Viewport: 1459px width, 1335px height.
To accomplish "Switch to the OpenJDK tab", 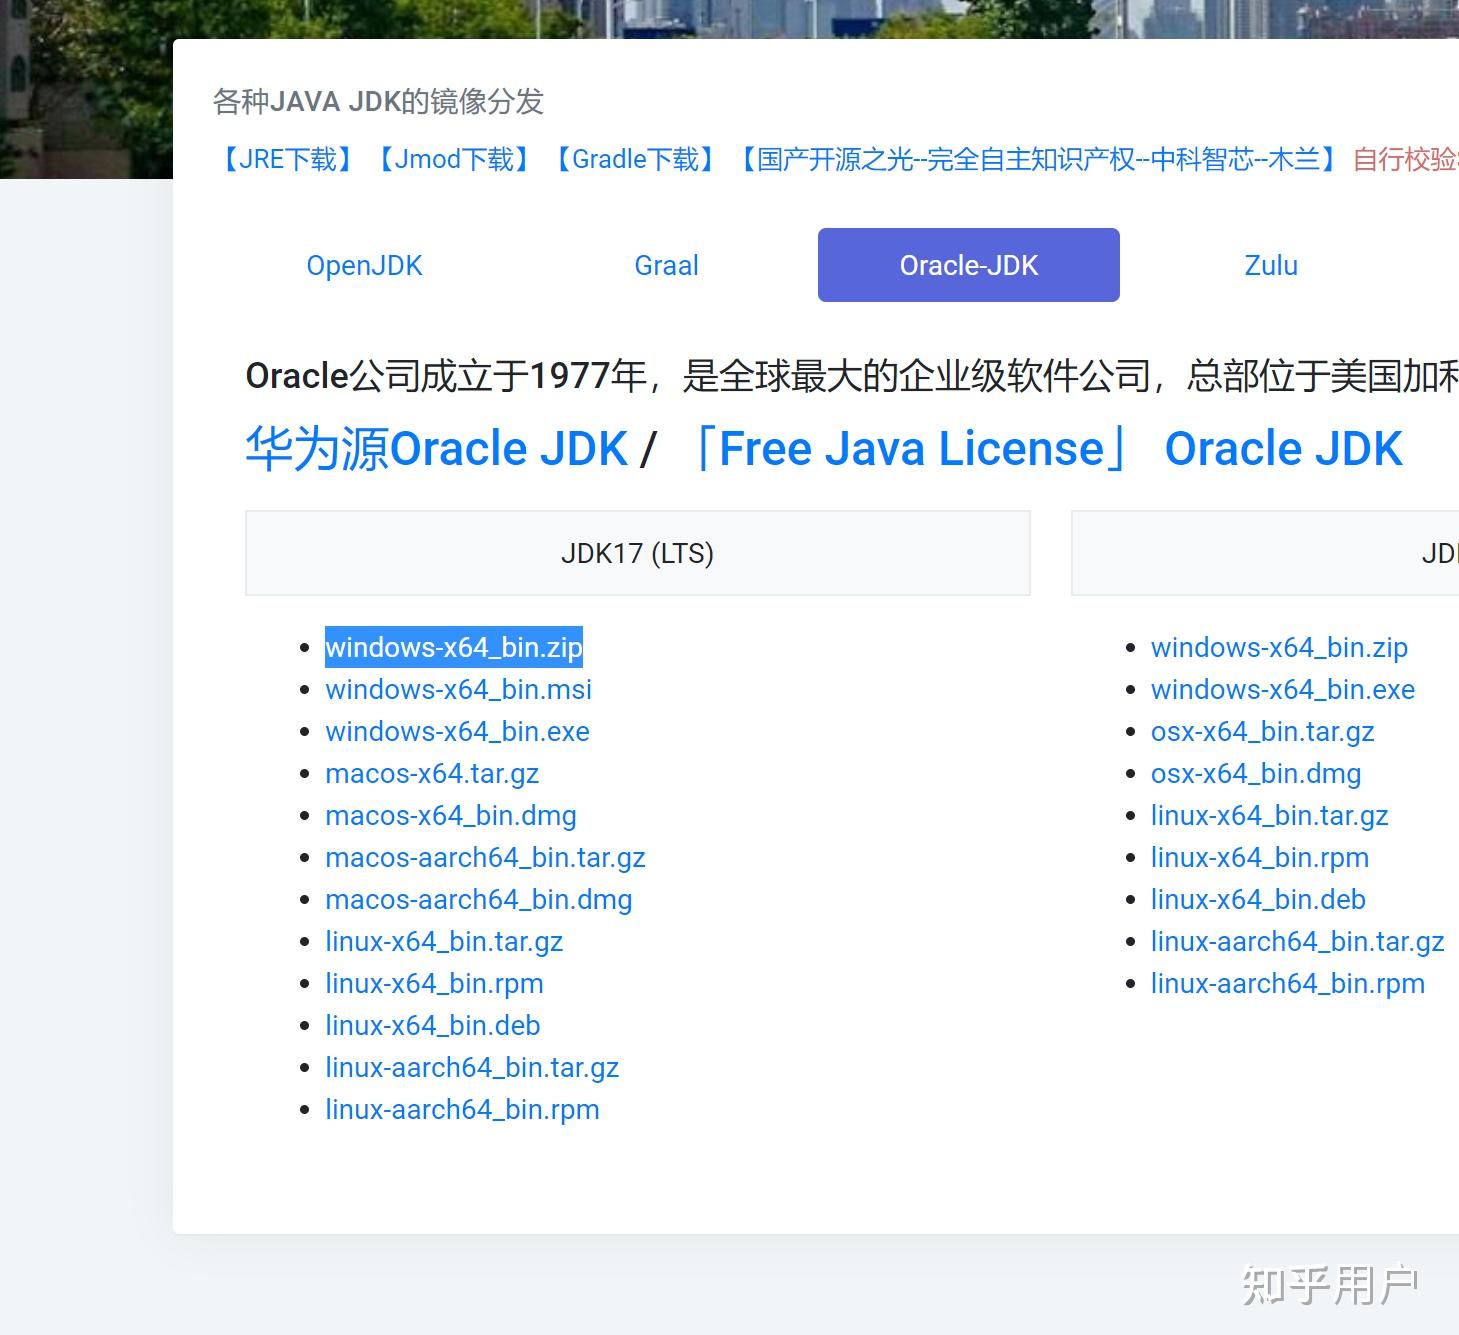I will click(364, 265).
